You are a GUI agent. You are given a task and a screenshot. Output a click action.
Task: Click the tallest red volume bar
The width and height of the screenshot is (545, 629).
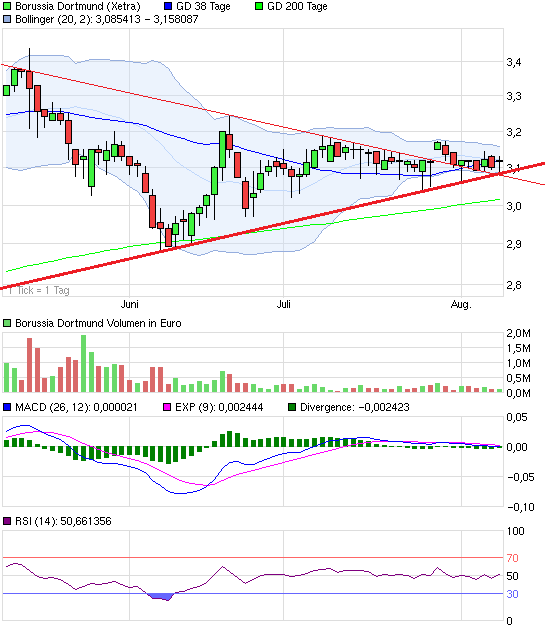[x=29, y=365]
